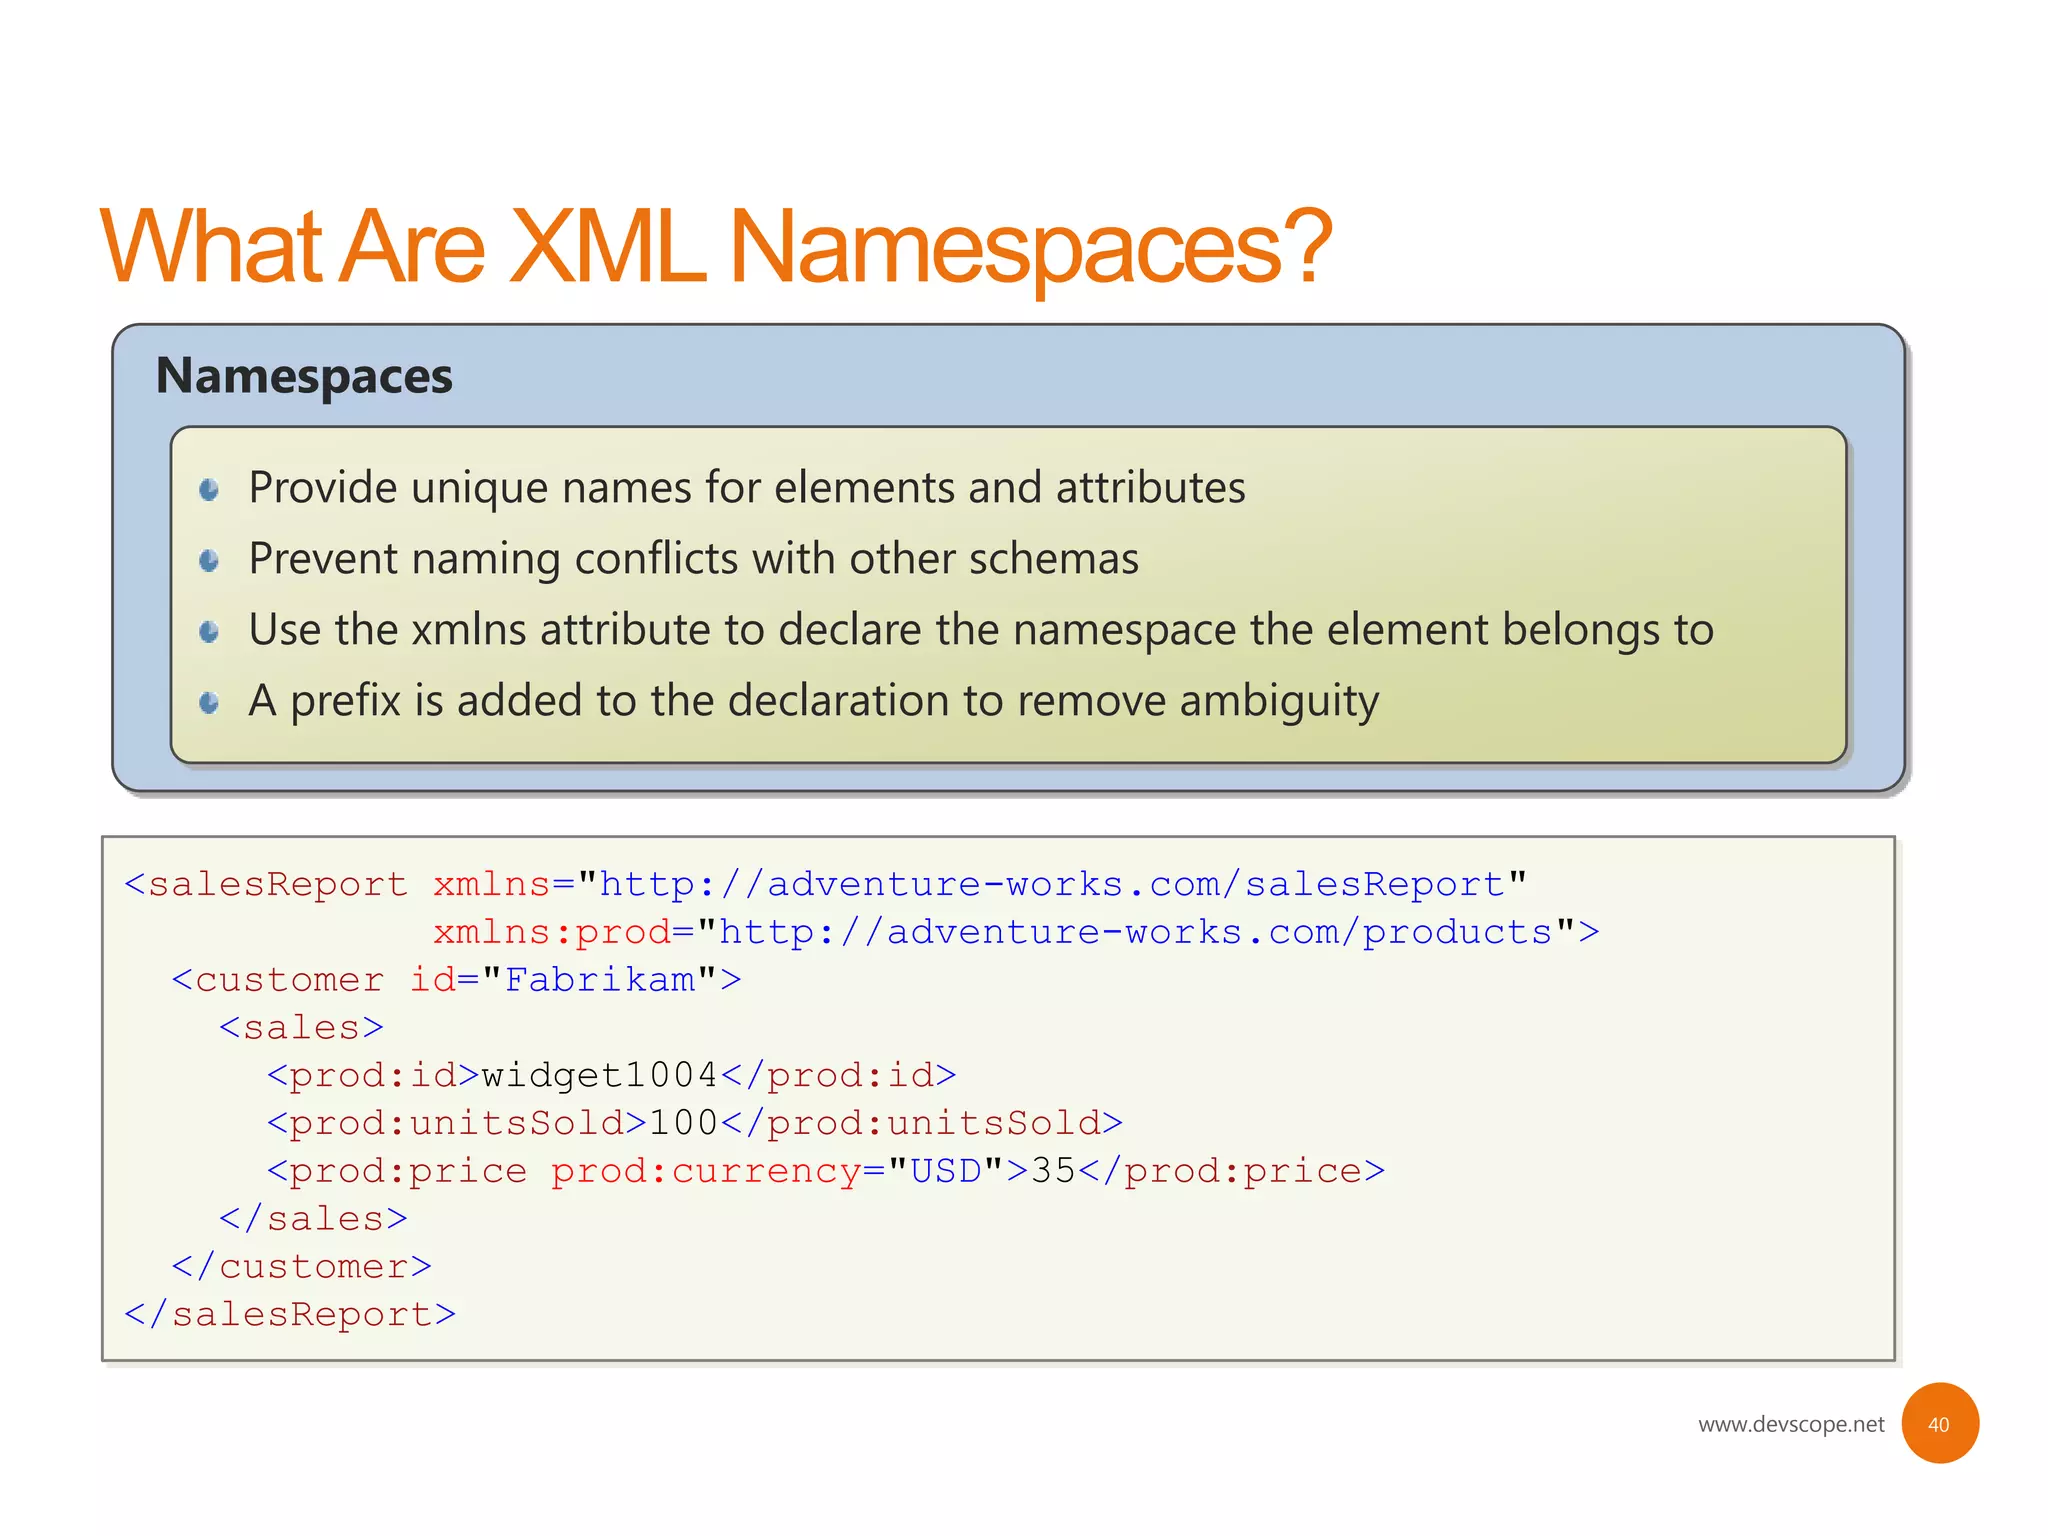
Task: Click the closing '</sales>' tag
Action: click(x=313, y=1219)
